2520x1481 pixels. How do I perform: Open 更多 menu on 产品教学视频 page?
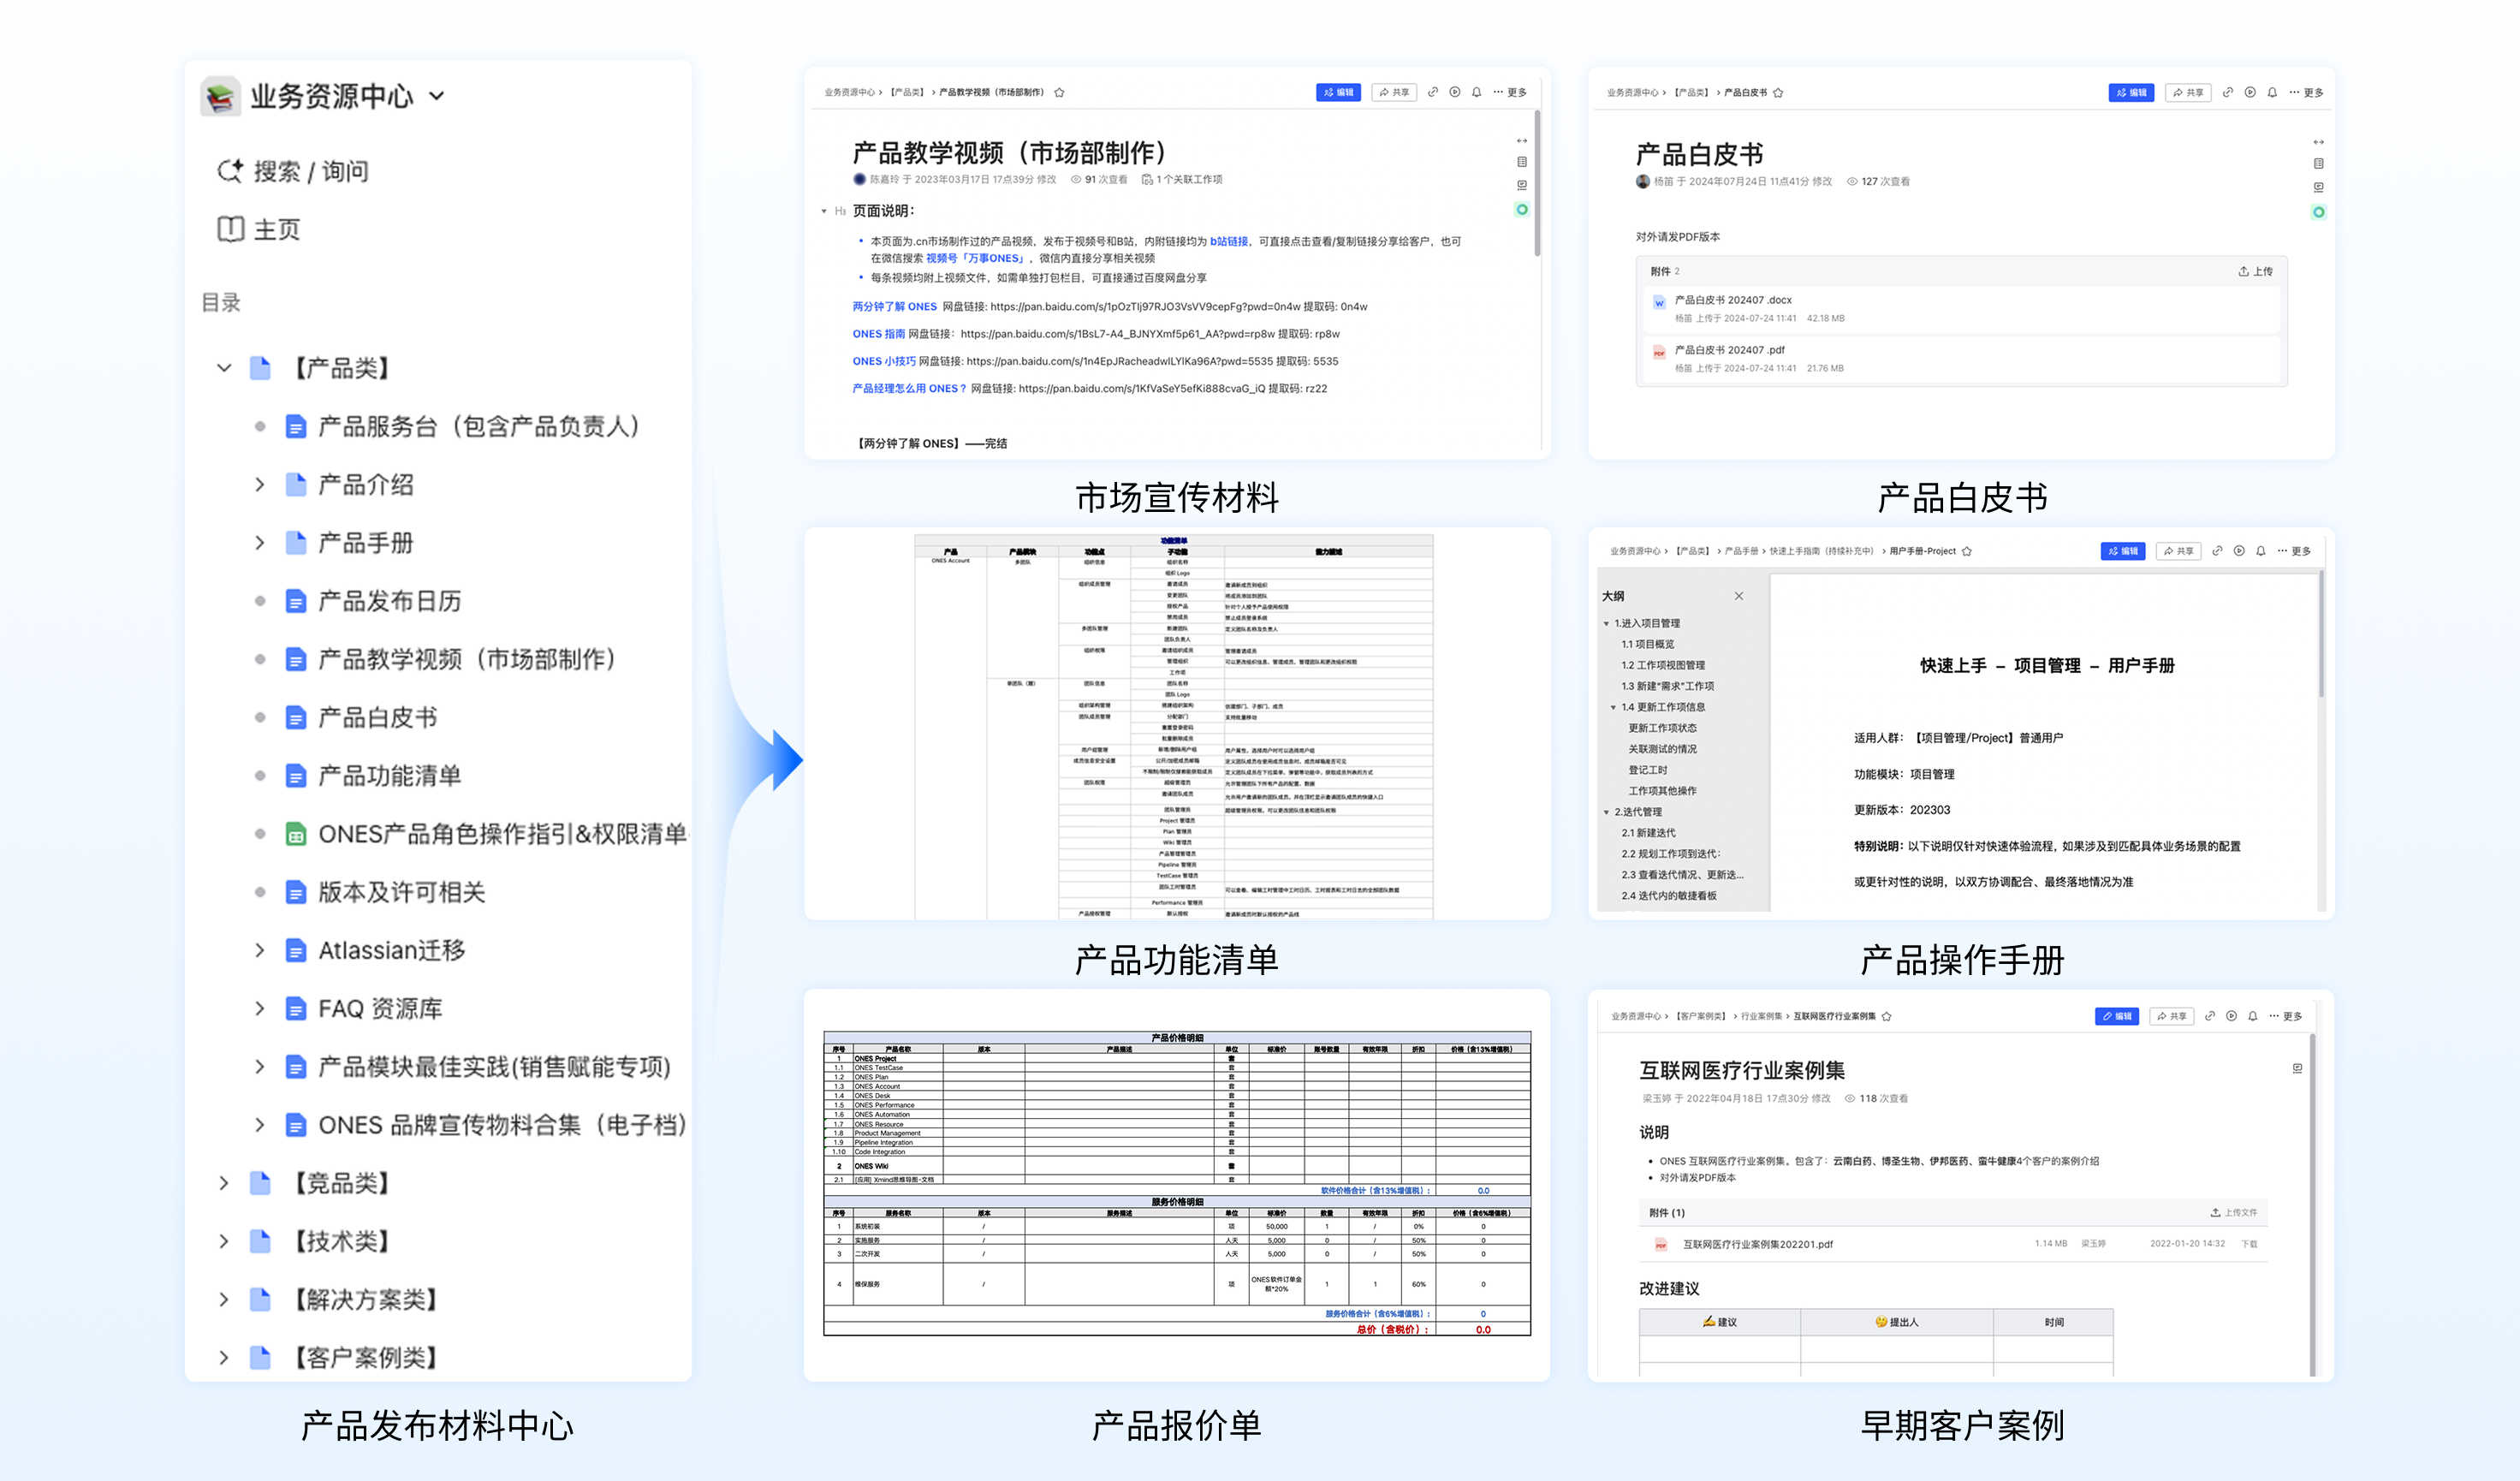click(1510, 92)
